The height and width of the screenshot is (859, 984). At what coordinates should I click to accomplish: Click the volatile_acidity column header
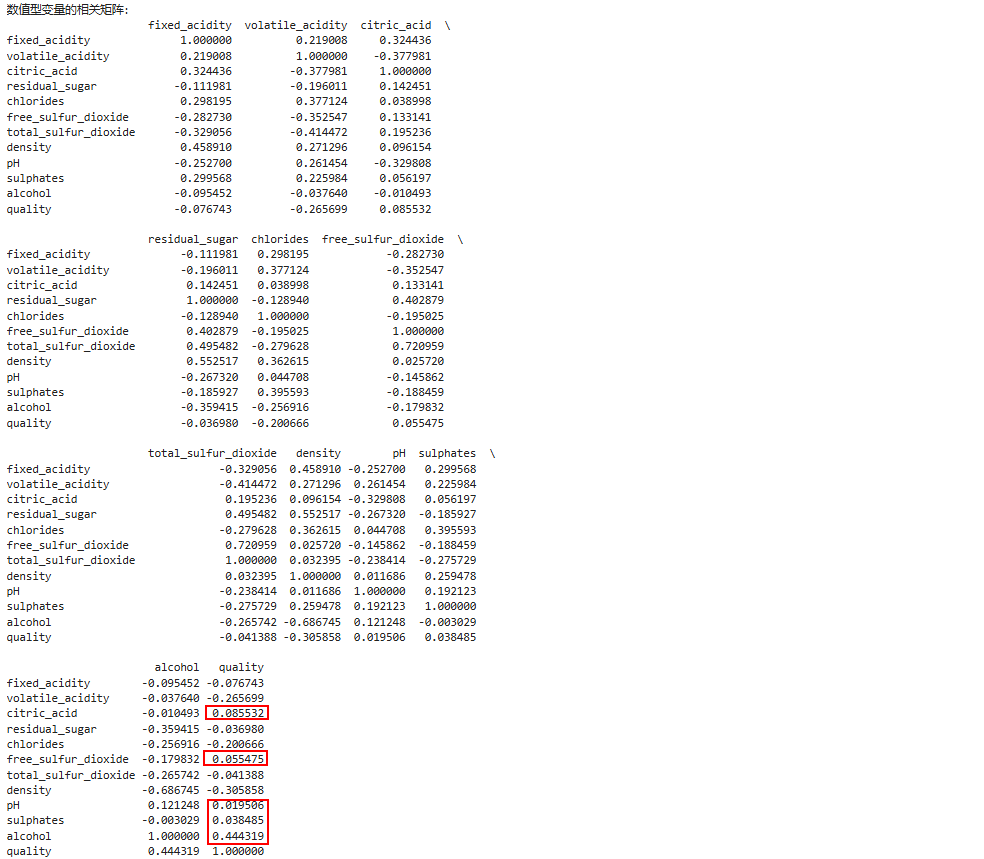(x=296, y=25)
